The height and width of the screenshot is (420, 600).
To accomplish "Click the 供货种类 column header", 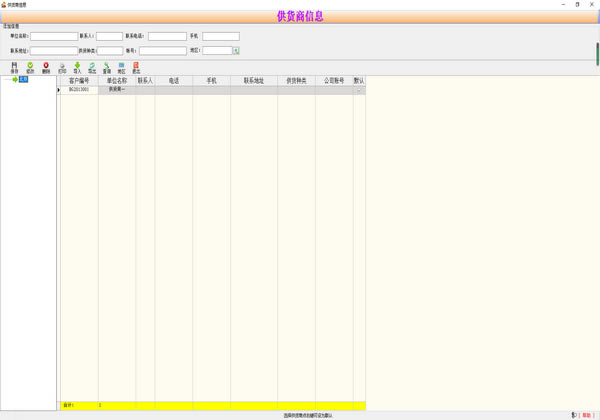I will [x=297, y=80].
